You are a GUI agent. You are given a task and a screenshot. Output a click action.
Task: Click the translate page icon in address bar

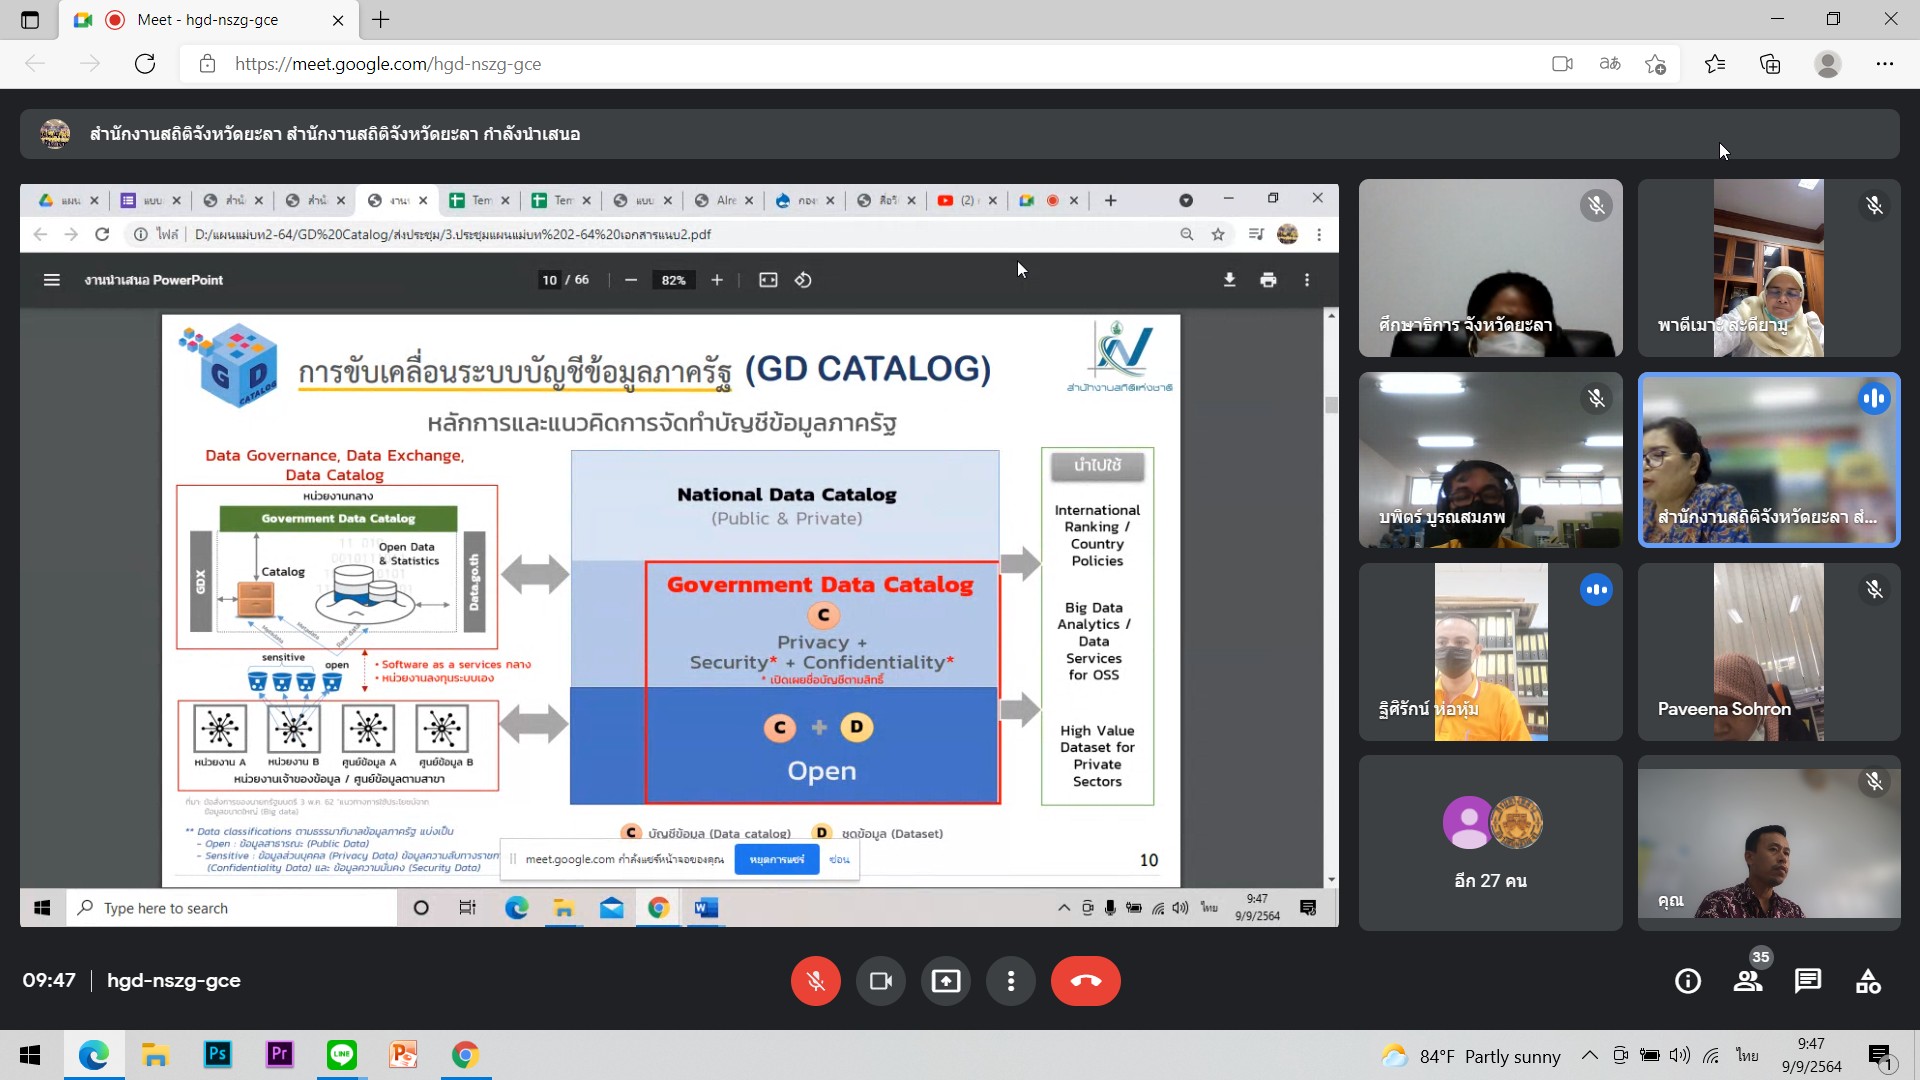(x=1610, y=64)
